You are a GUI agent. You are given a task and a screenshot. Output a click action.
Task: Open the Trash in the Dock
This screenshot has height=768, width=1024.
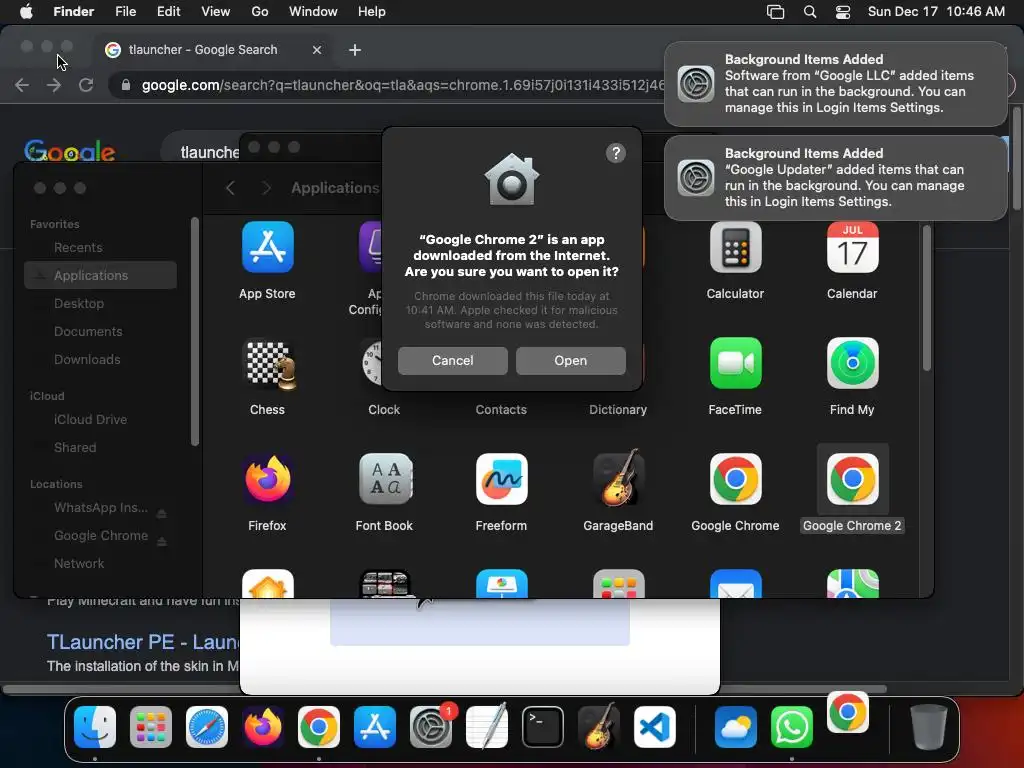pyautogui.click(x=929, y=727)
